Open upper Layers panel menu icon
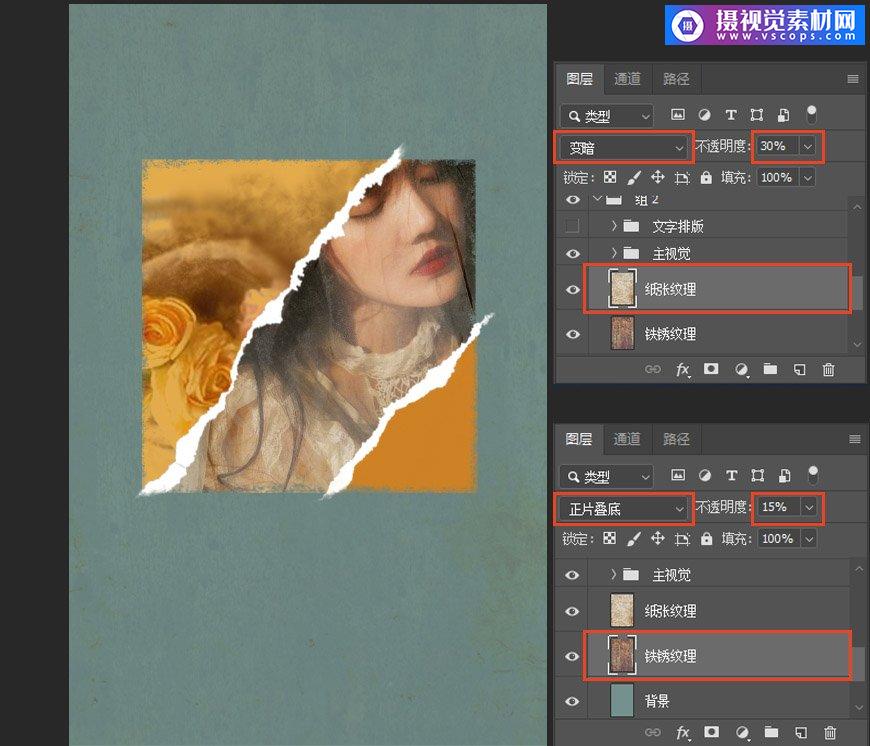 pyautogui.click(x=853, y=79)
